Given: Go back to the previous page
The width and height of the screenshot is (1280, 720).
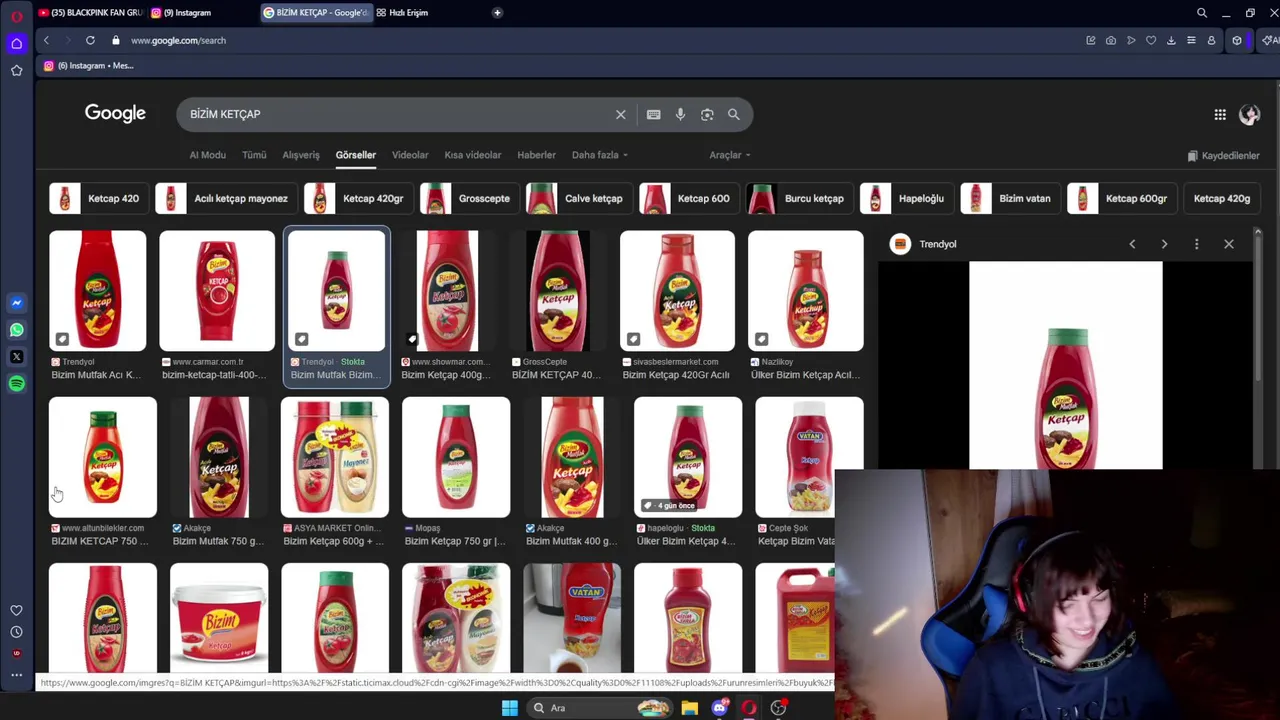Looking at the screenshot, I should click(46, 40).
